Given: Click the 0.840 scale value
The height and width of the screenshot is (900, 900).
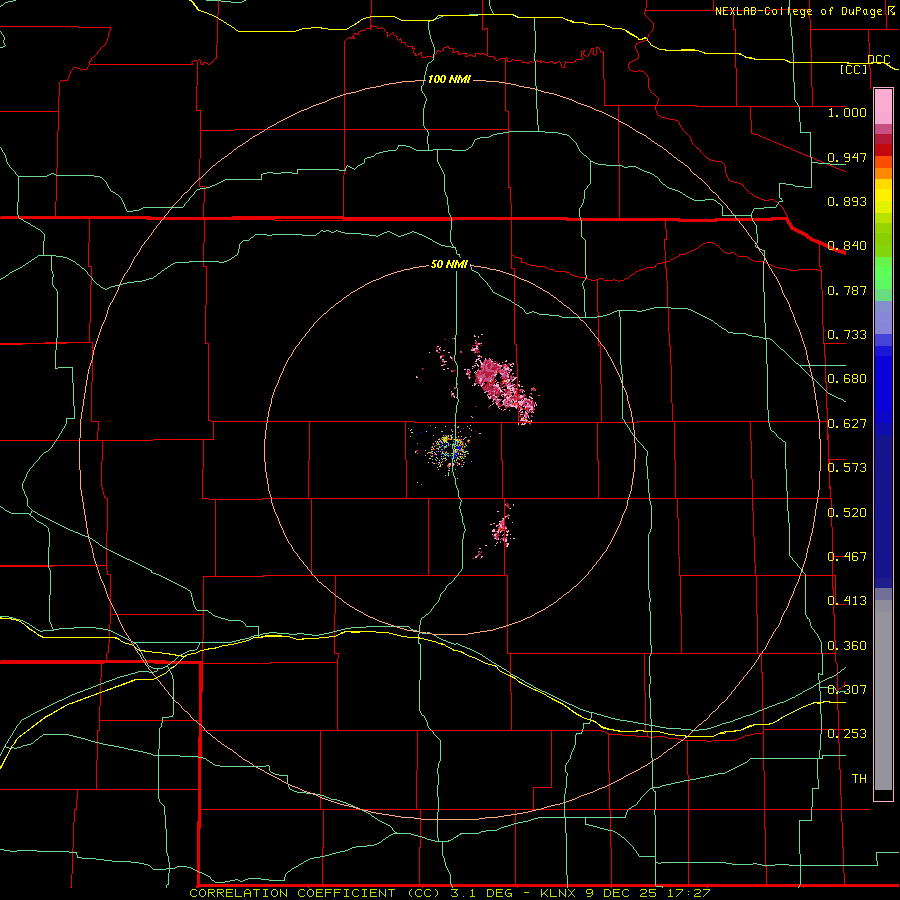Looking at the screenshot, I should [847, 246].
